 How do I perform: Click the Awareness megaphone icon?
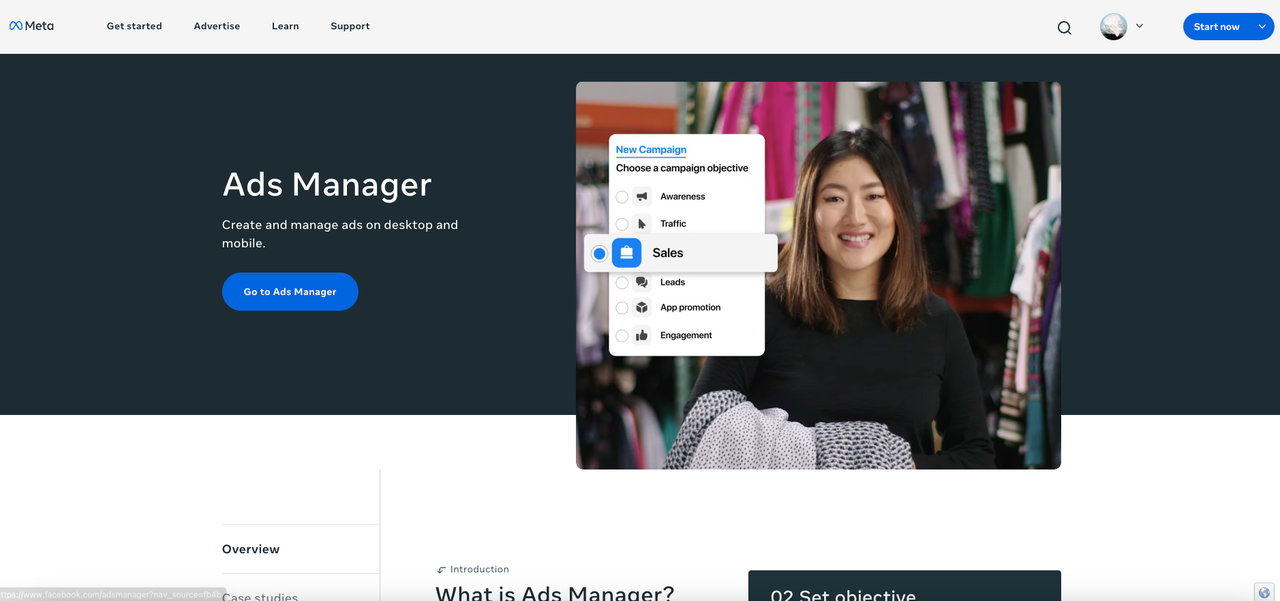[x=641, y=197]
